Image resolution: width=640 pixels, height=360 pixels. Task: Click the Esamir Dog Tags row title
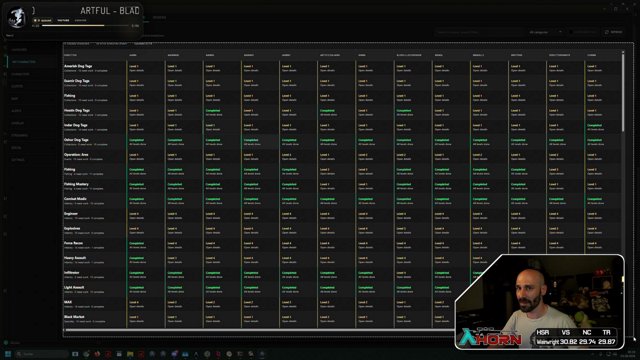(76, 81)
